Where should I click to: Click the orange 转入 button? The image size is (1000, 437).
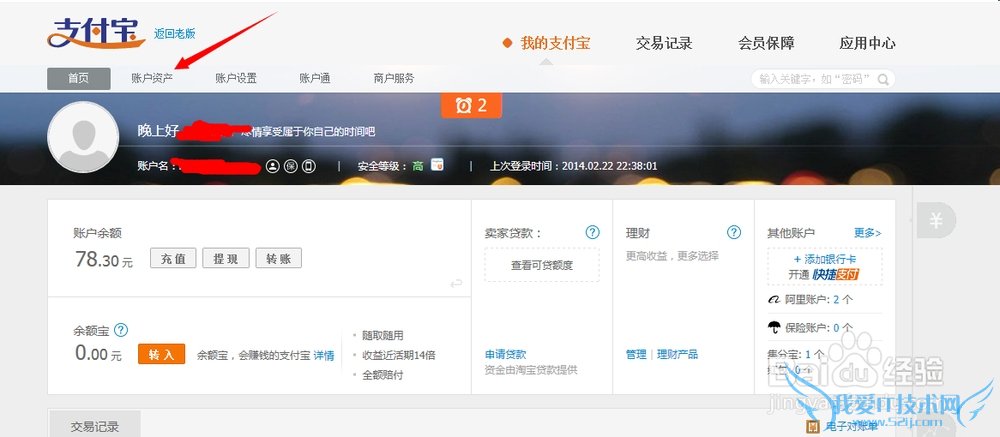pos(161,354)
